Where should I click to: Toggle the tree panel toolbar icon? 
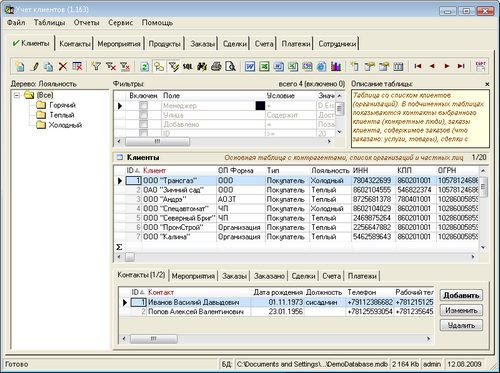(x=159, y=66)
